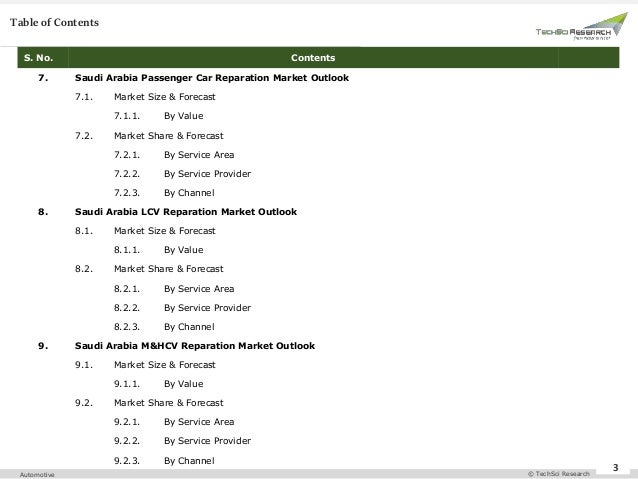Open section 9 M&HCV Reparation Market Outlook
This screenshot has height=479, width=638.
pos(194,346)
